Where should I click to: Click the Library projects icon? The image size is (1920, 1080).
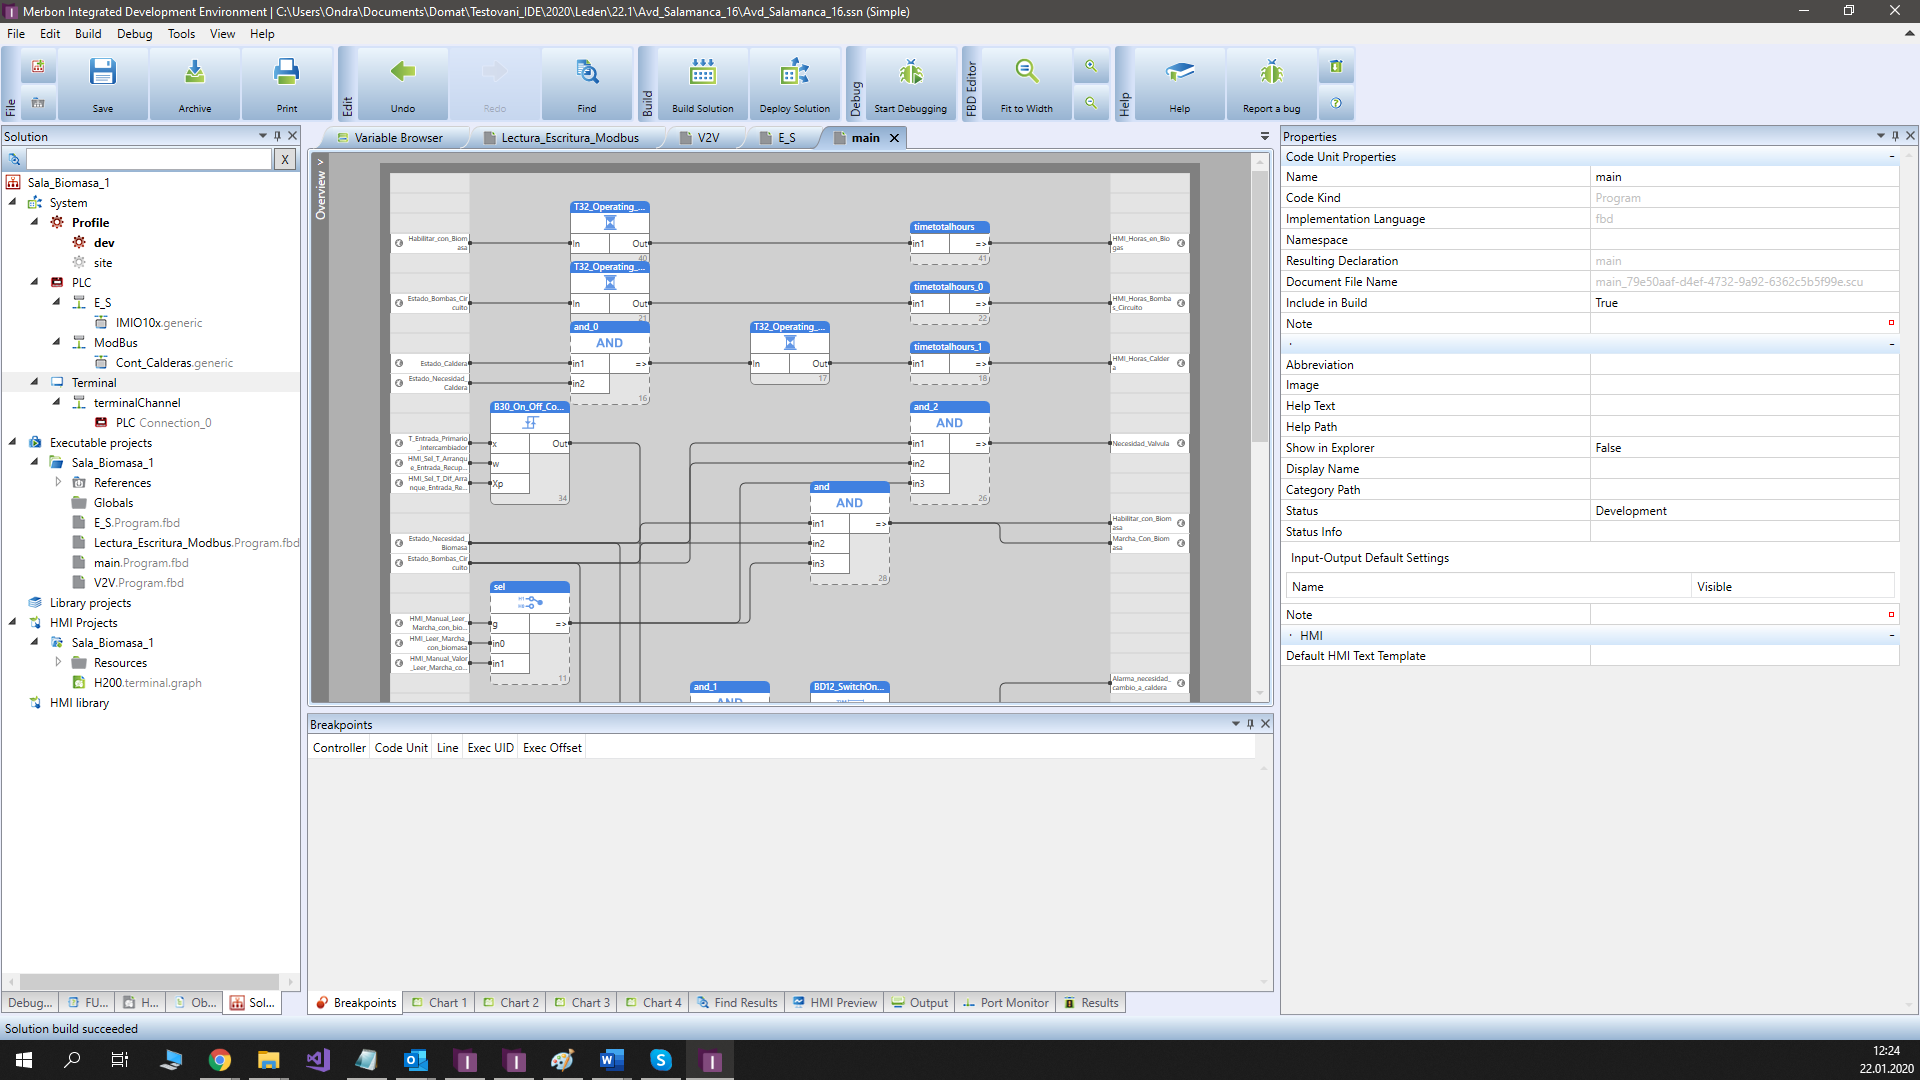[x=35, y=603]
